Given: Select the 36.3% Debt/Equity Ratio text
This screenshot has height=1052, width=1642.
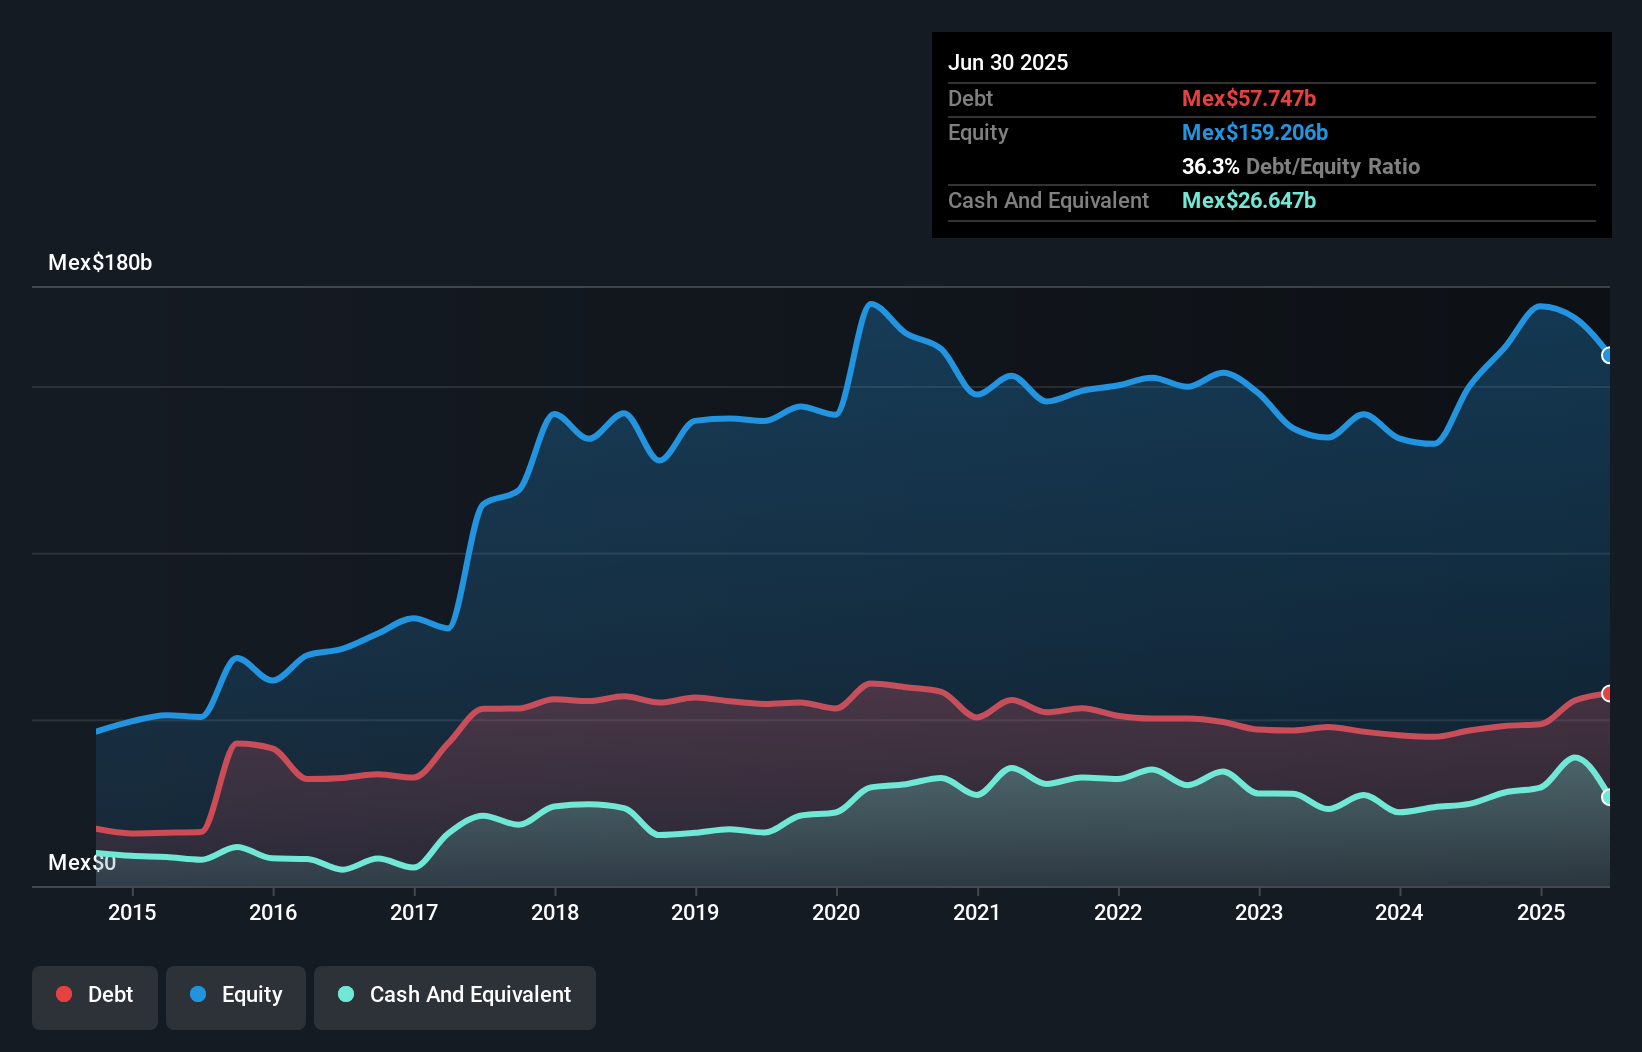Looking at the screenshot, I should [1300, 166].
